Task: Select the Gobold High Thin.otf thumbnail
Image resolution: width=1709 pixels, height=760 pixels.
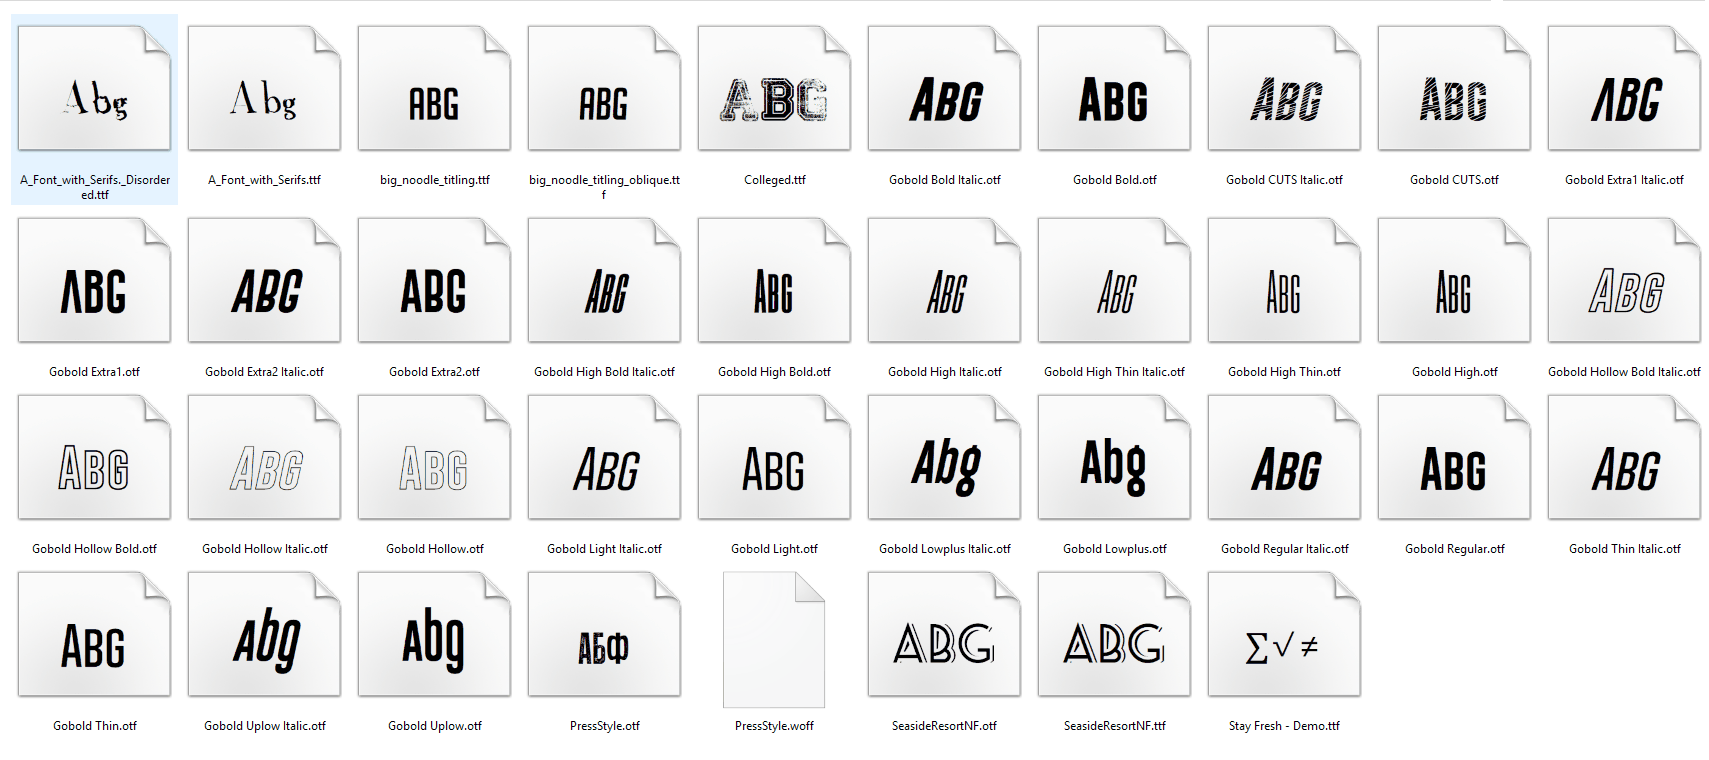Action: [x=1284, y=282]
